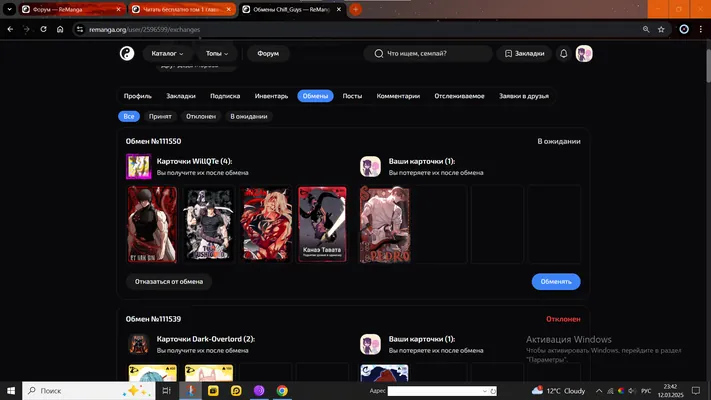This screenshot has width=711, height=400.
Task: Switch to Читать бесплатно browser tab
Action: pos(182,10)
